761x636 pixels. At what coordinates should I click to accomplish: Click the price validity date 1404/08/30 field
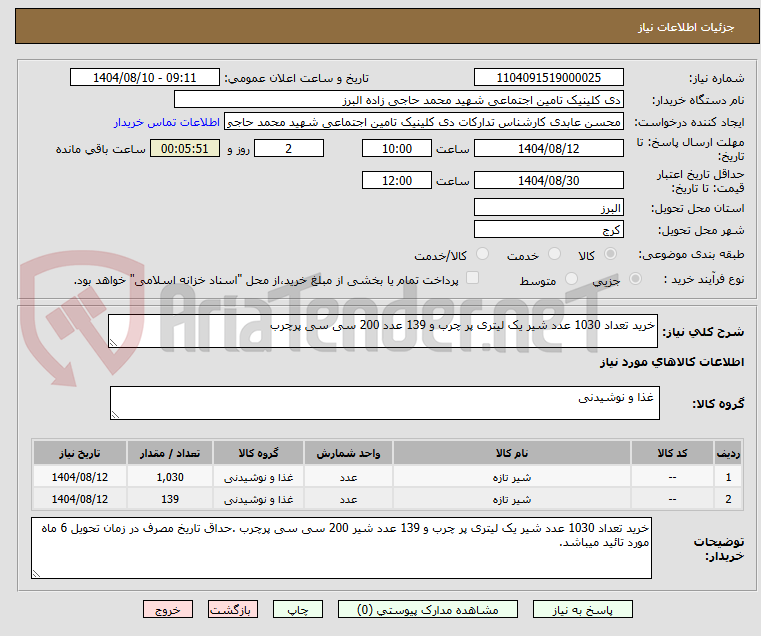pyautogui.click(x=548, y=181)
